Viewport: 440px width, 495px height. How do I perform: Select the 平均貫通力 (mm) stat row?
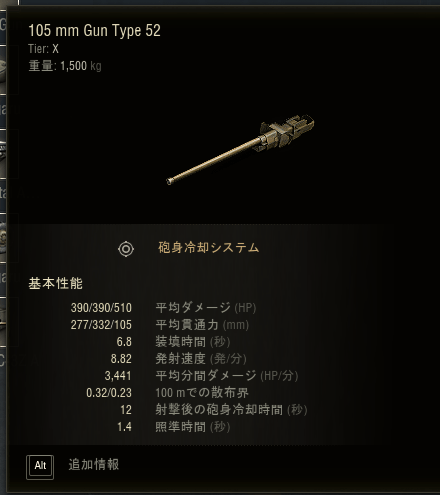point(160,325)
